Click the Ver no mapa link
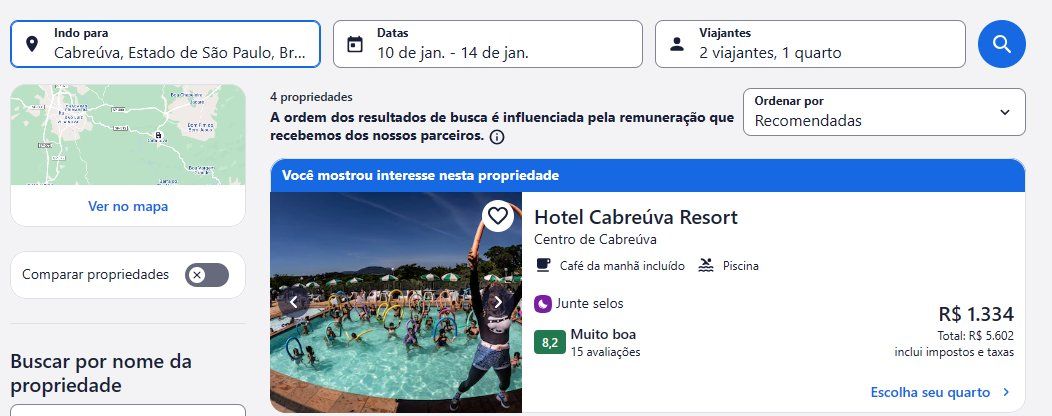Screen dimensions: 1052x416 127,207
